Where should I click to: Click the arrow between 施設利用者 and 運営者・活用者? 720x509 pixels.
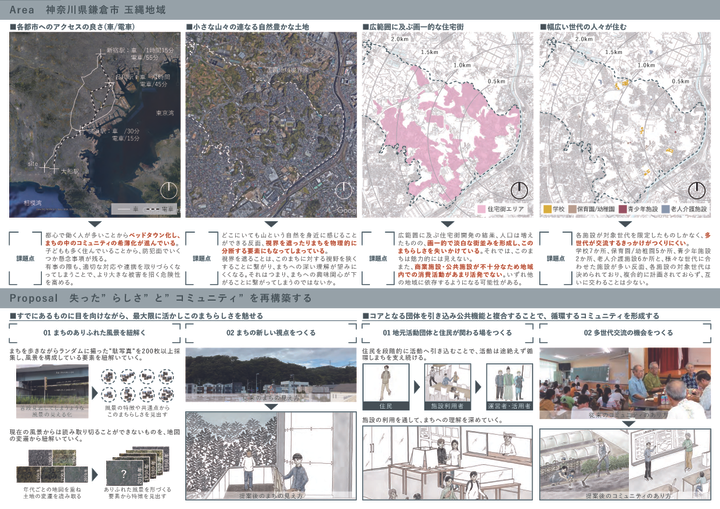[x=478, y=387]
